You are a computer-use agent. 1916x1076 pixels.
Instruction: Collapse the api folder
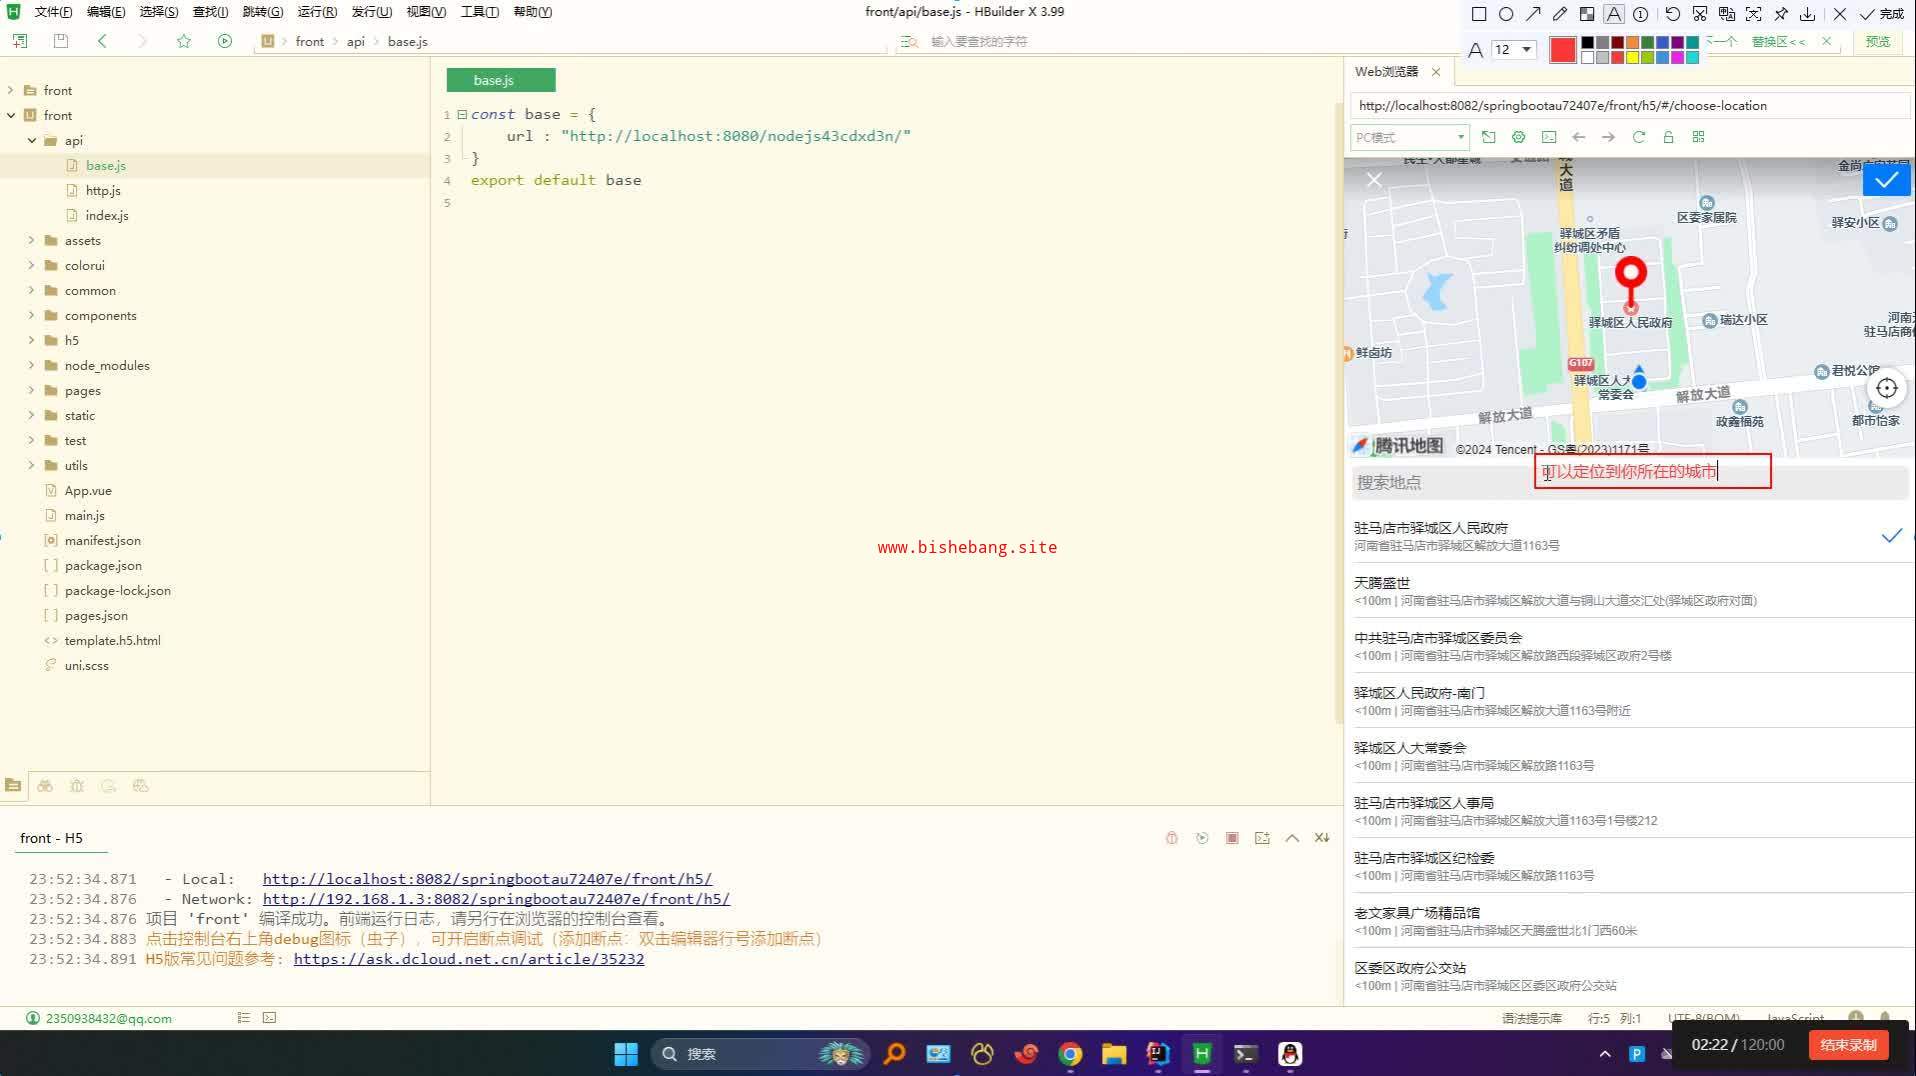(x=32, y=140)
